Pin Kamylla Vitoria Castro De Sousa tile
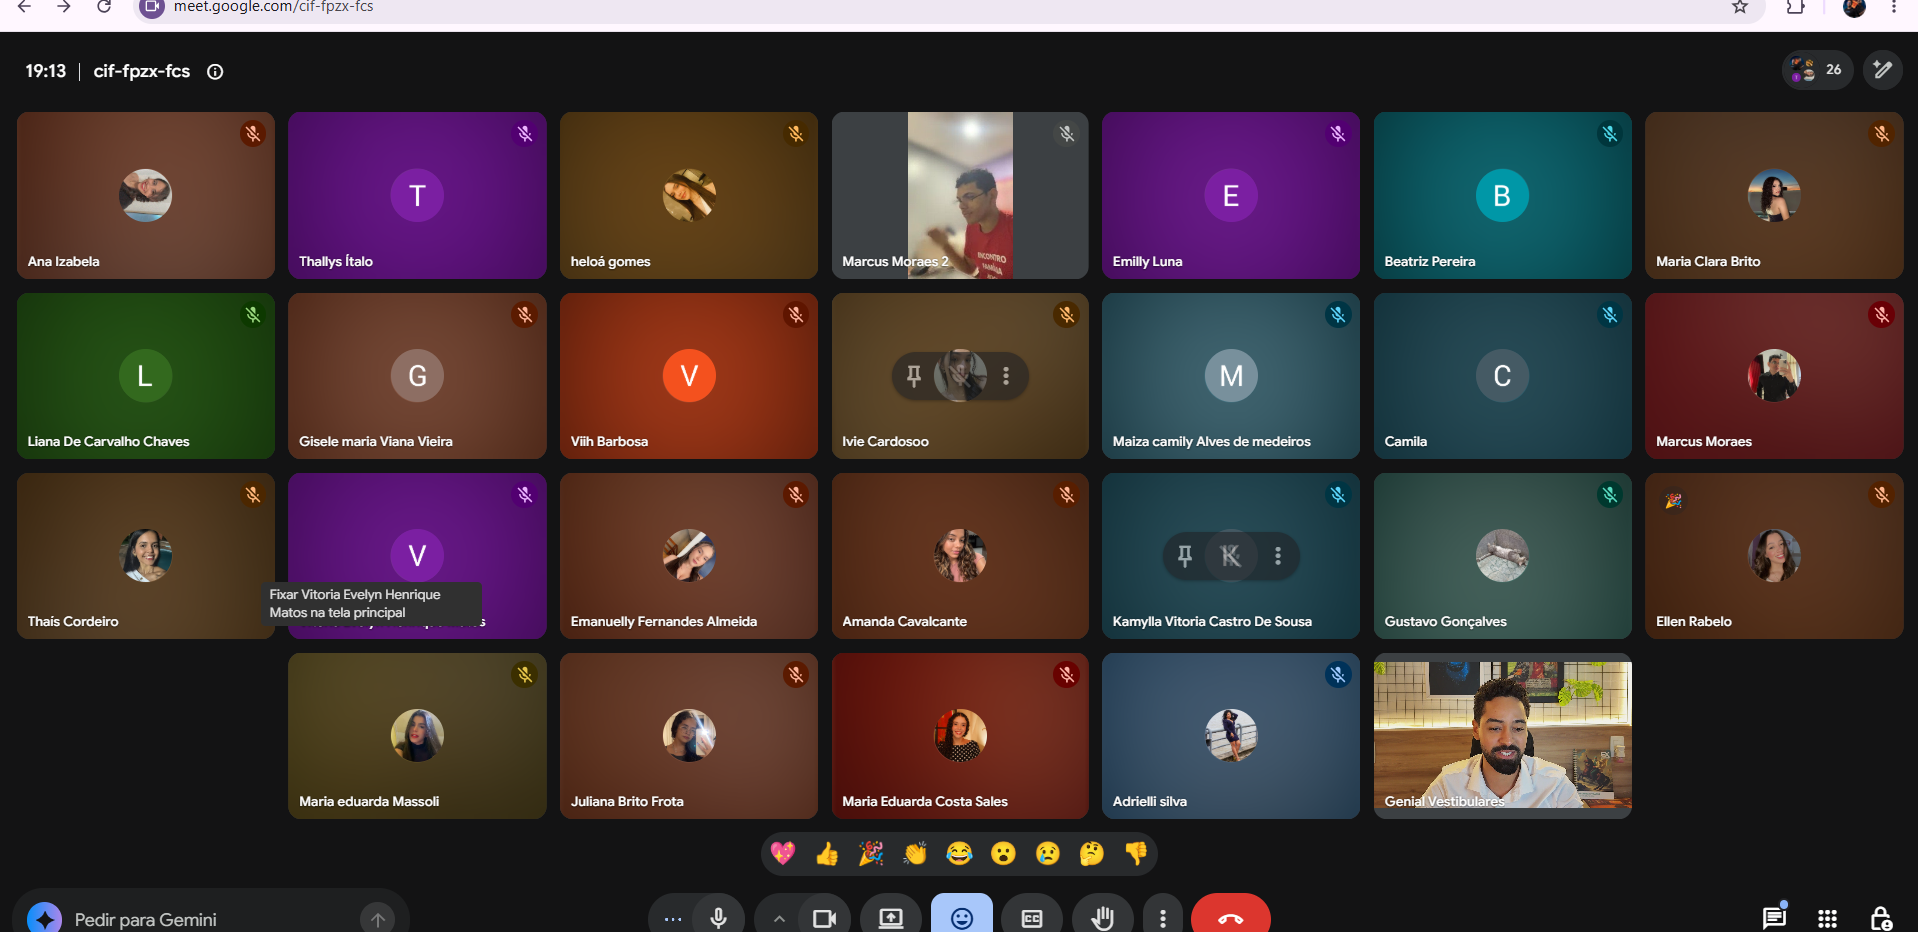Viewport: 1918px width, 932px height. pos(1184,556)
